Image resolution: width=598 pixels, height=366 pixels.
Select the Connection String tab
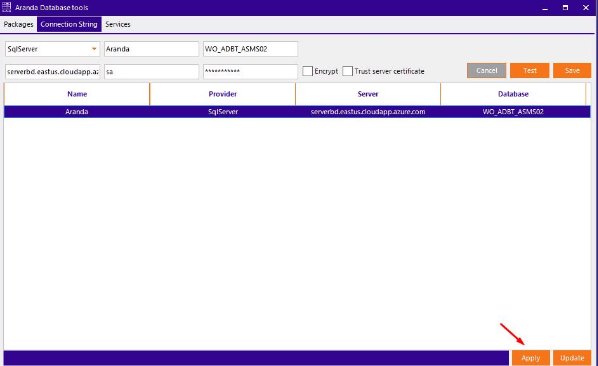69,24
